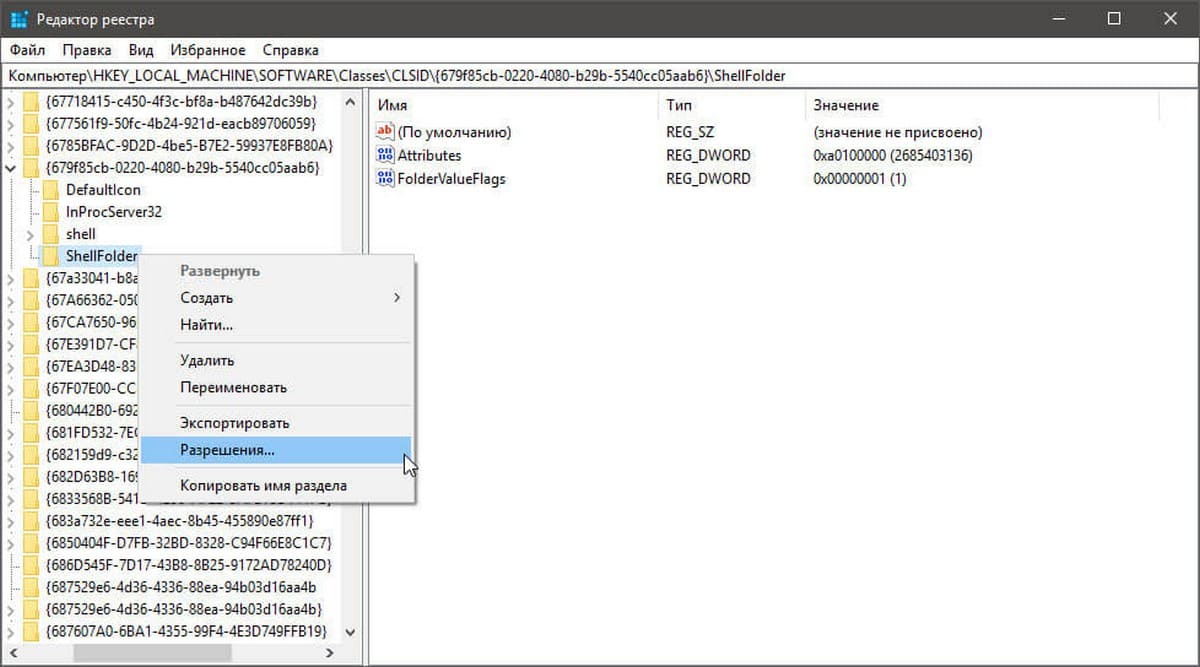Click folder icon of {6850404F-D7FB-32BD-8328-C94F66E8C1C7}
The width and height of the screenshot is (1200, 667).
(31, 542)
